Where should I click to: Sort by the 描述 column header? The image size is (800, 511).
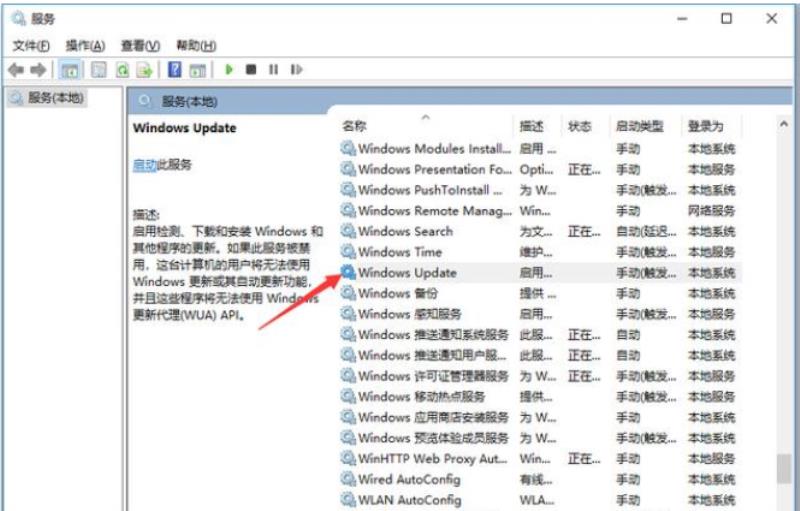(532, 126)
